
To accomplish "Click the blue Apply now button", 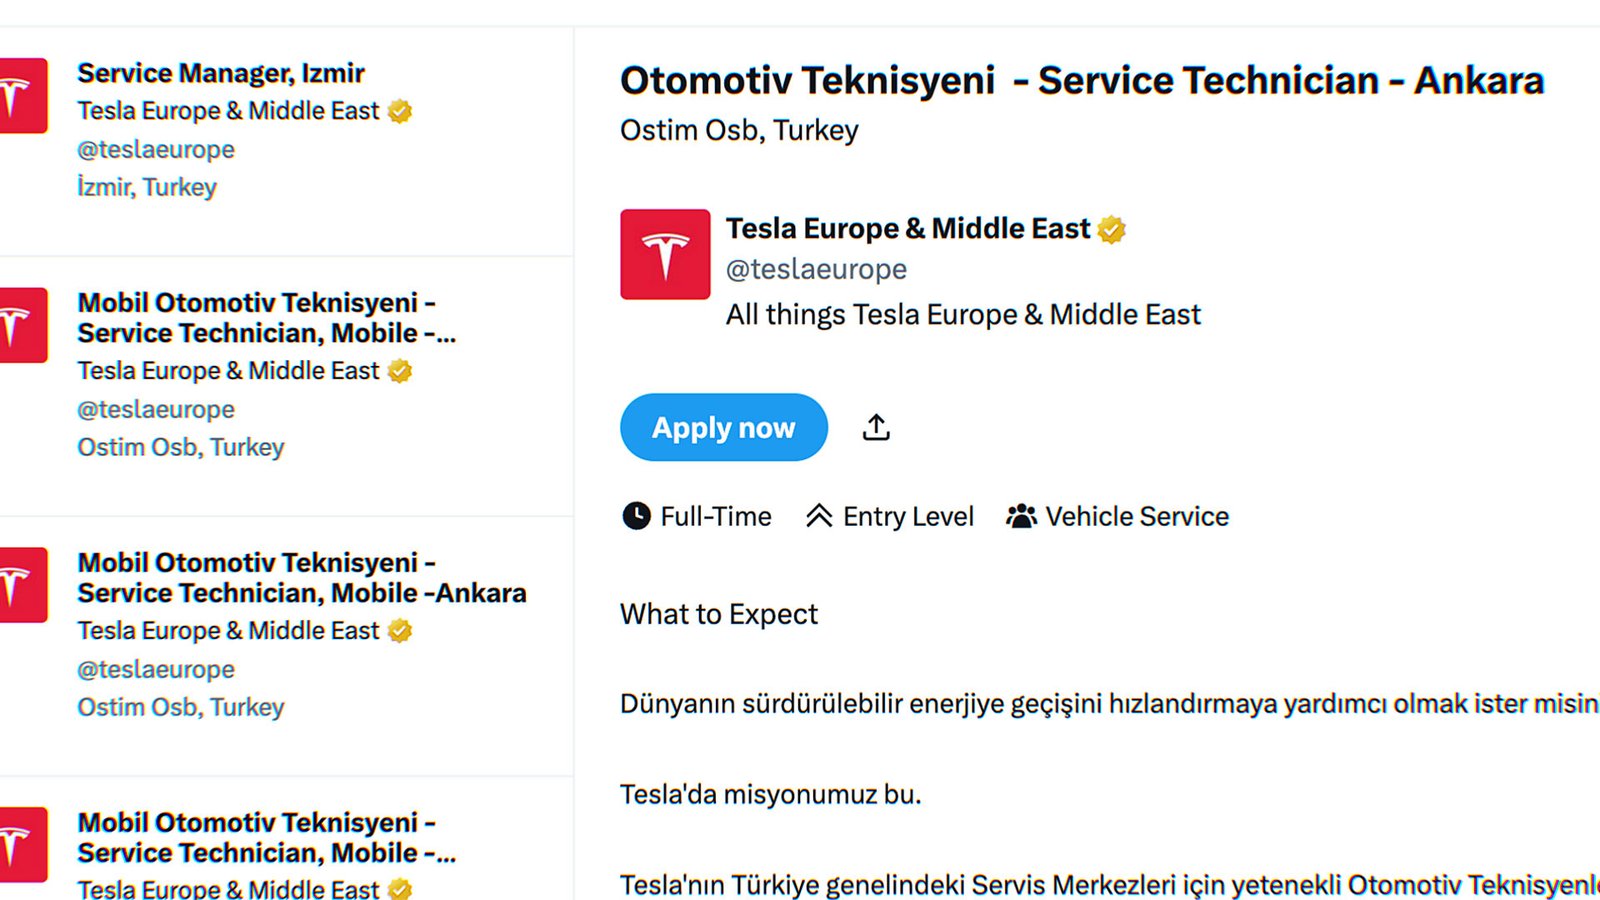I will pyautogui.click(x=723, y=427).
